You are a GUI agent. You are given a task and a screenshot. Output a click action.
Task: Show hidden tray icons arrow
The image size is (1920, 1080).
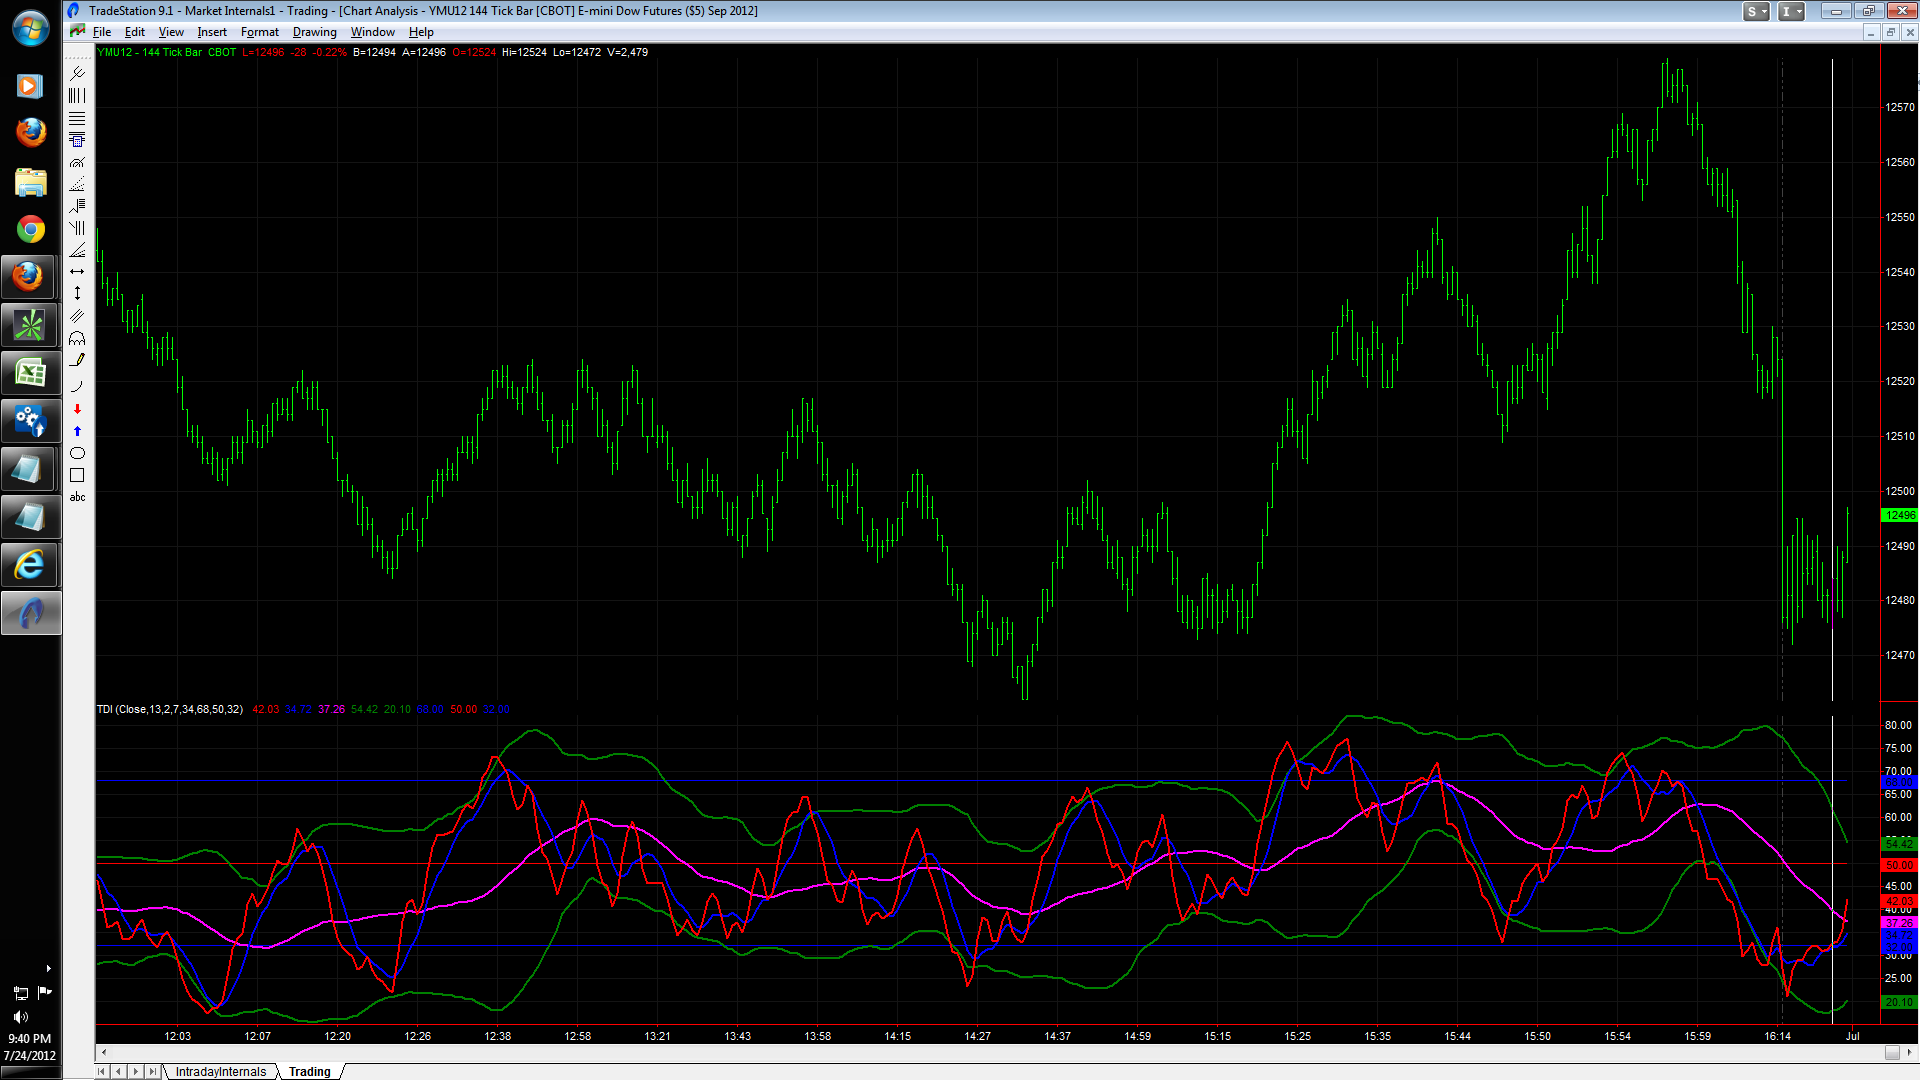click(x=48, y=968)
